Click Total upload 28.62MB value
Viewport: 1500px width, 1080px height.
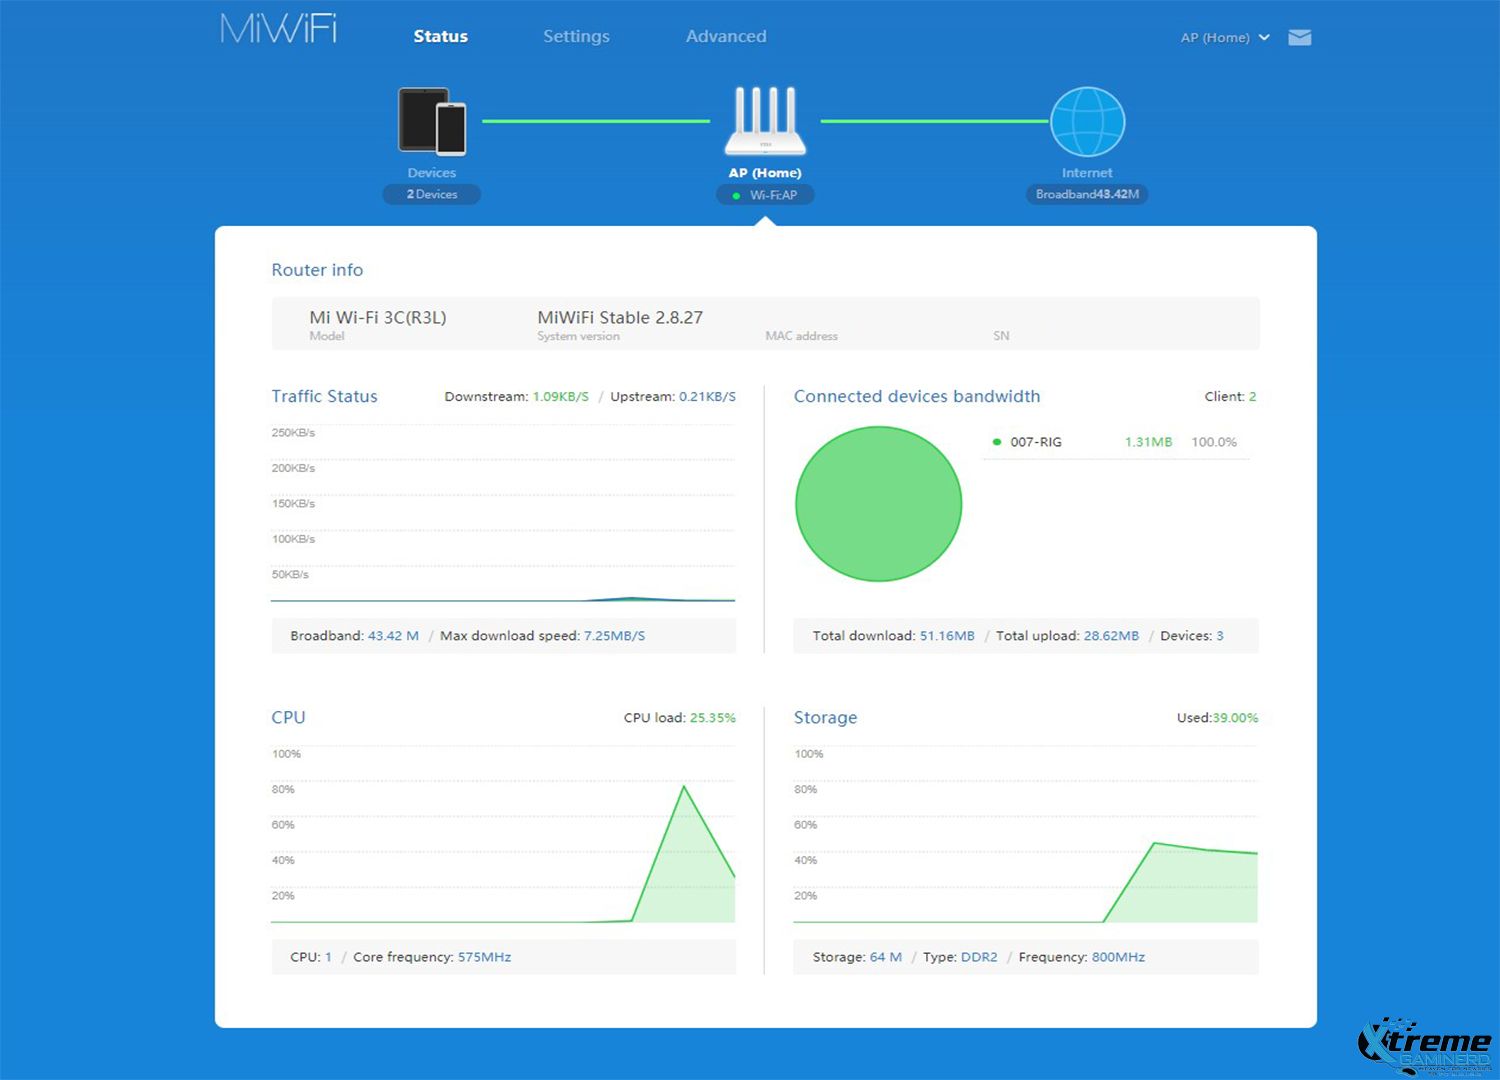pos(1111,636)
